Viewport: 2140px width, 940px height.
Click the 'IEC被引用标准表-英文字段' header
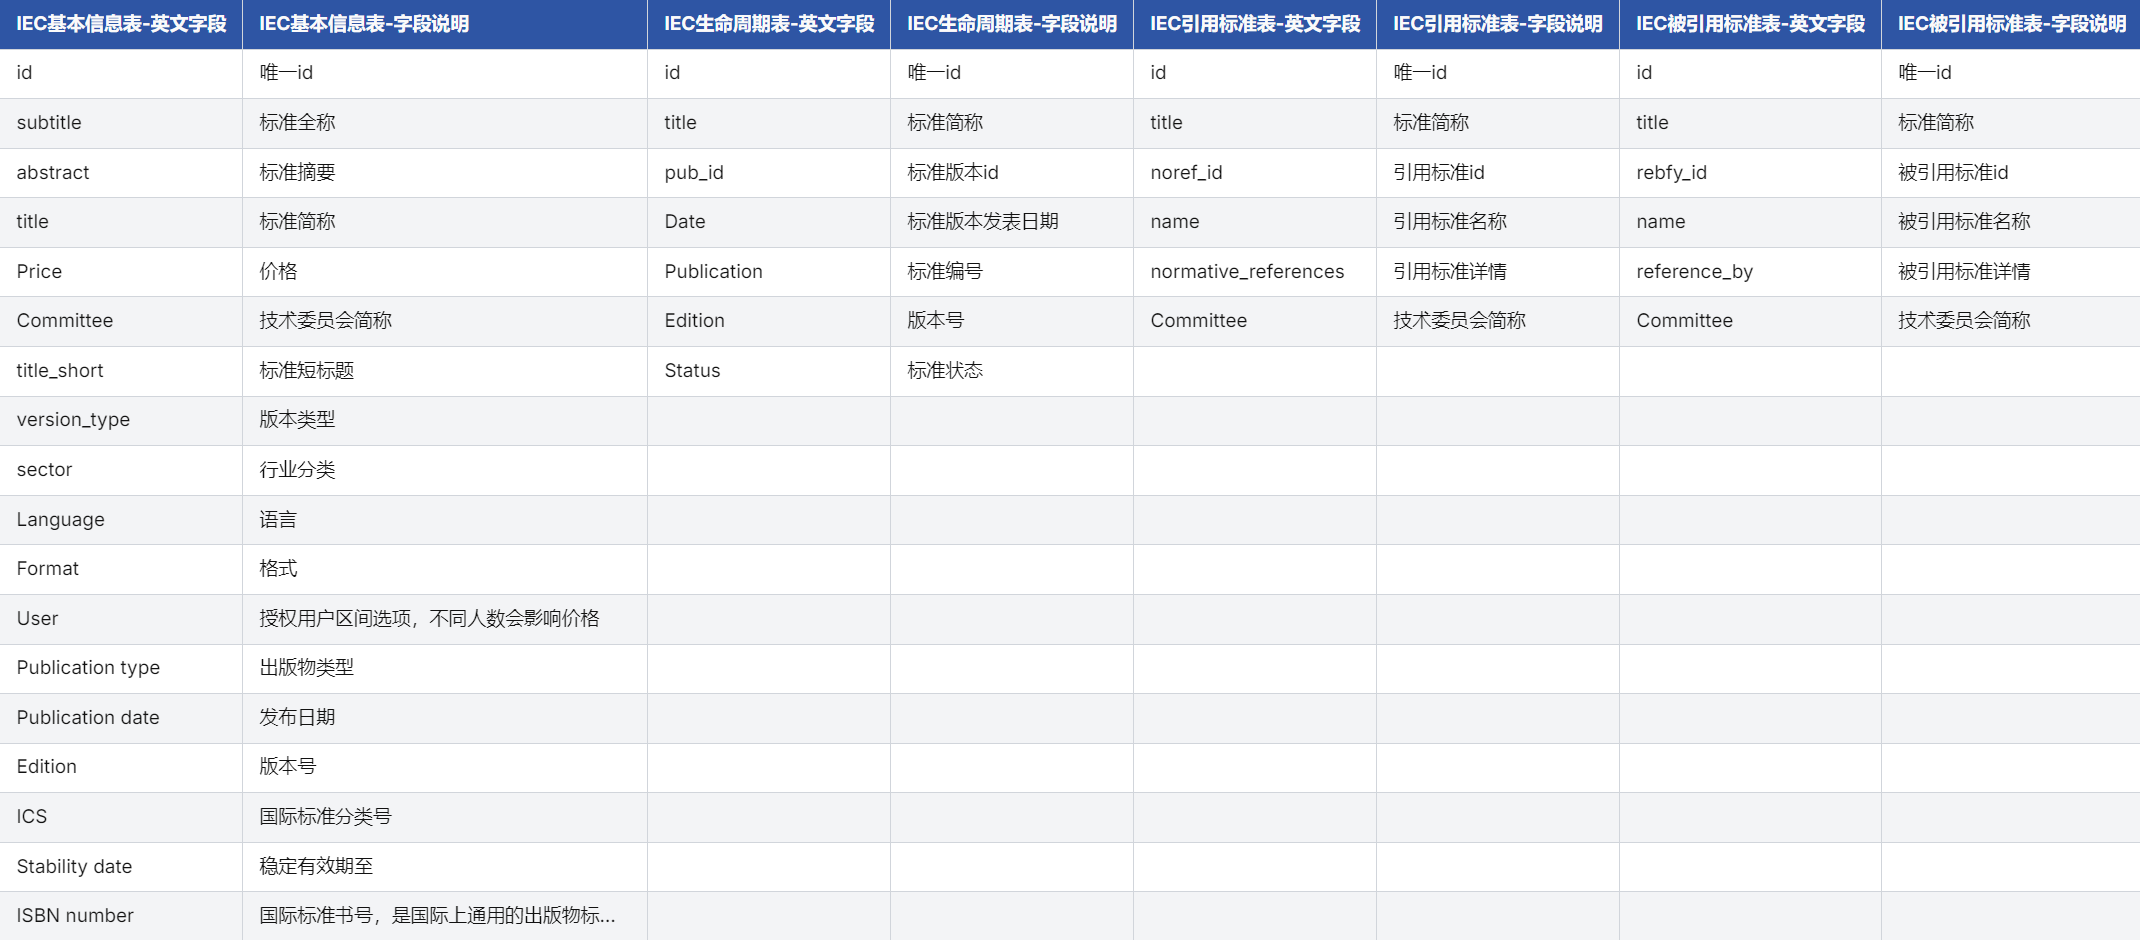[x=1750, y=24]
